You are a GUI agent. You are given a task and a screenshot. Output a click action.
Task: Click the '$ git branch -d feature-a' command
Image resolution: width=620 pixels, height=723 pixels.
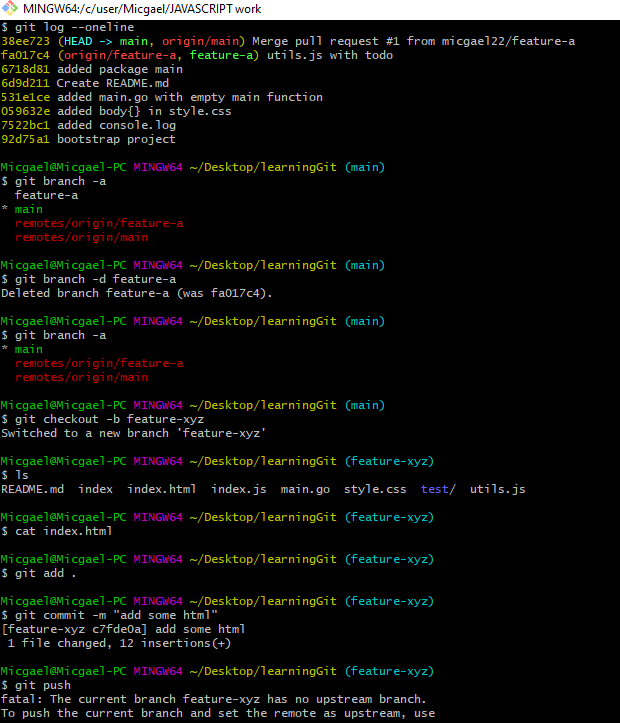click(x=89, y=279)
